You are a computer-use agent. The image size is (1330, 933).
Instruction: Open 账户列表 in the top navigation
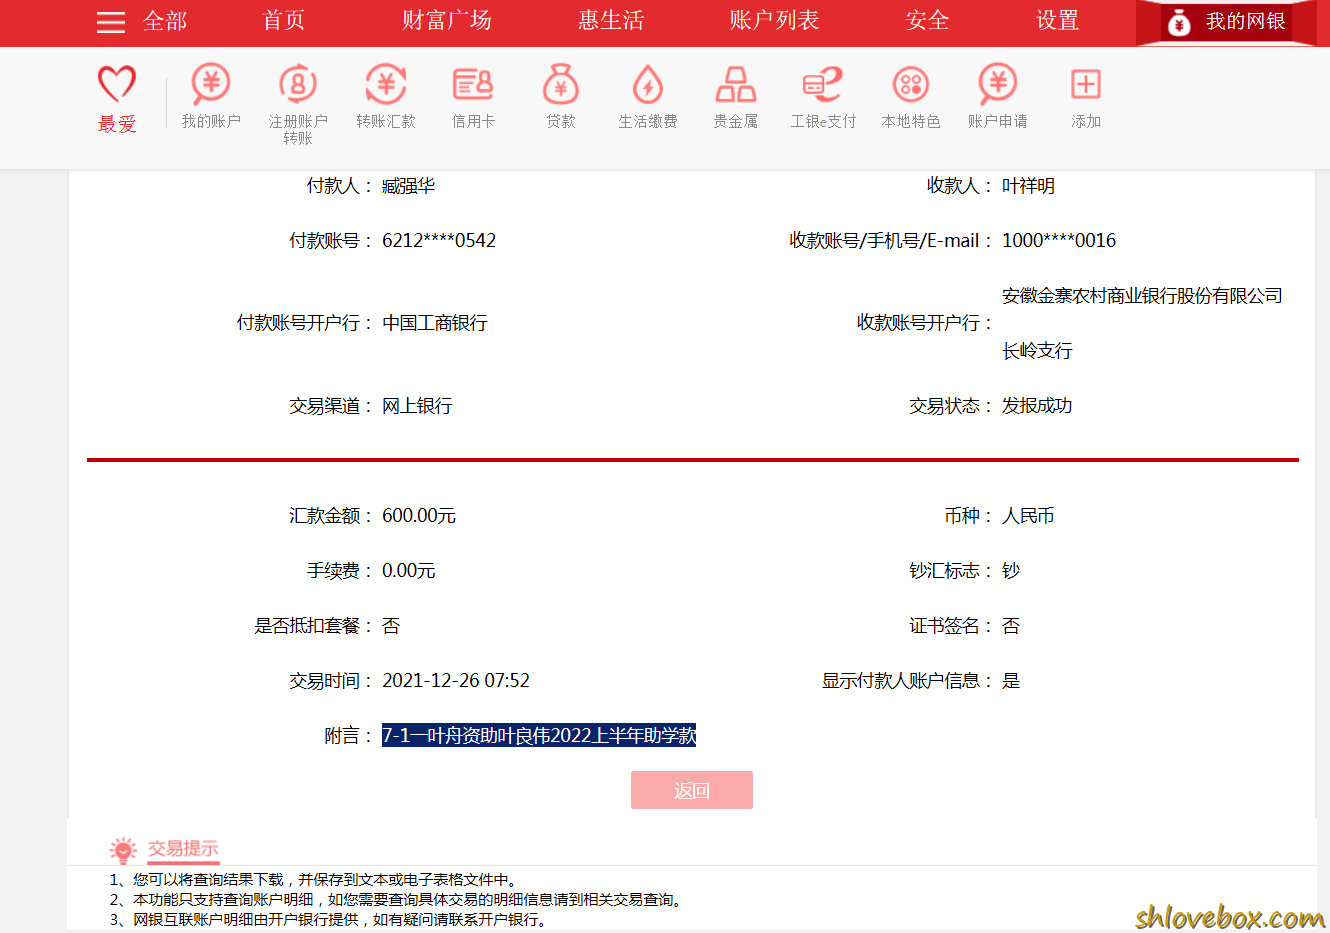click(775, 21)
